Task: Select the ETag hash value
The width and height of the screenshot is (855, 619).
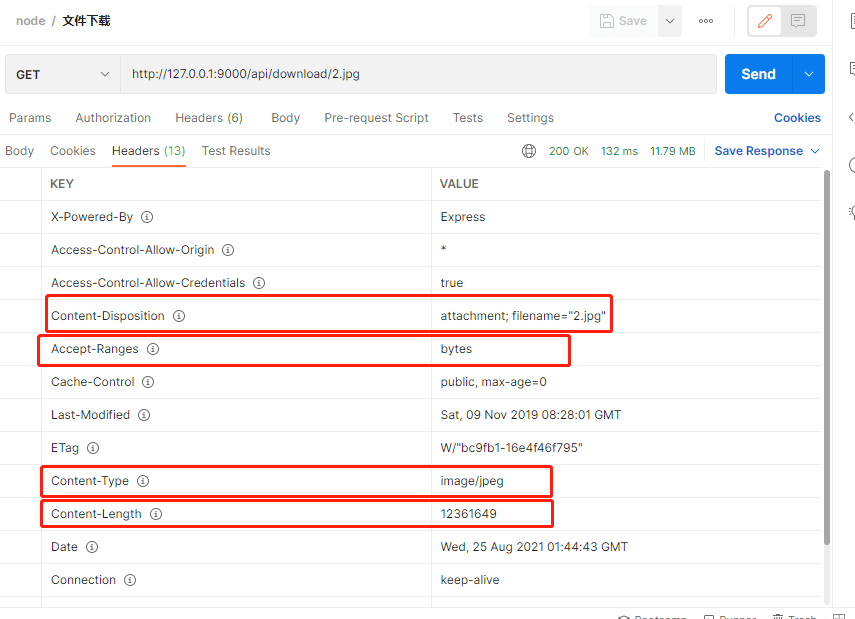Action: pyautogui.click(x=511, y=448)
